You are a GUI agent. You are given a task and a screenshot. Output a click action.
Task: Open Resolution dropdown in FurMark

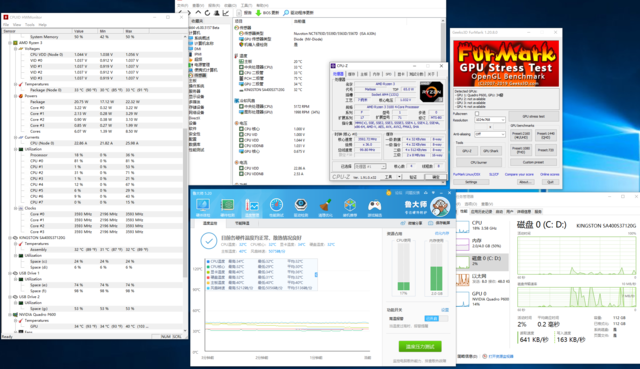(x=490, y=120)
